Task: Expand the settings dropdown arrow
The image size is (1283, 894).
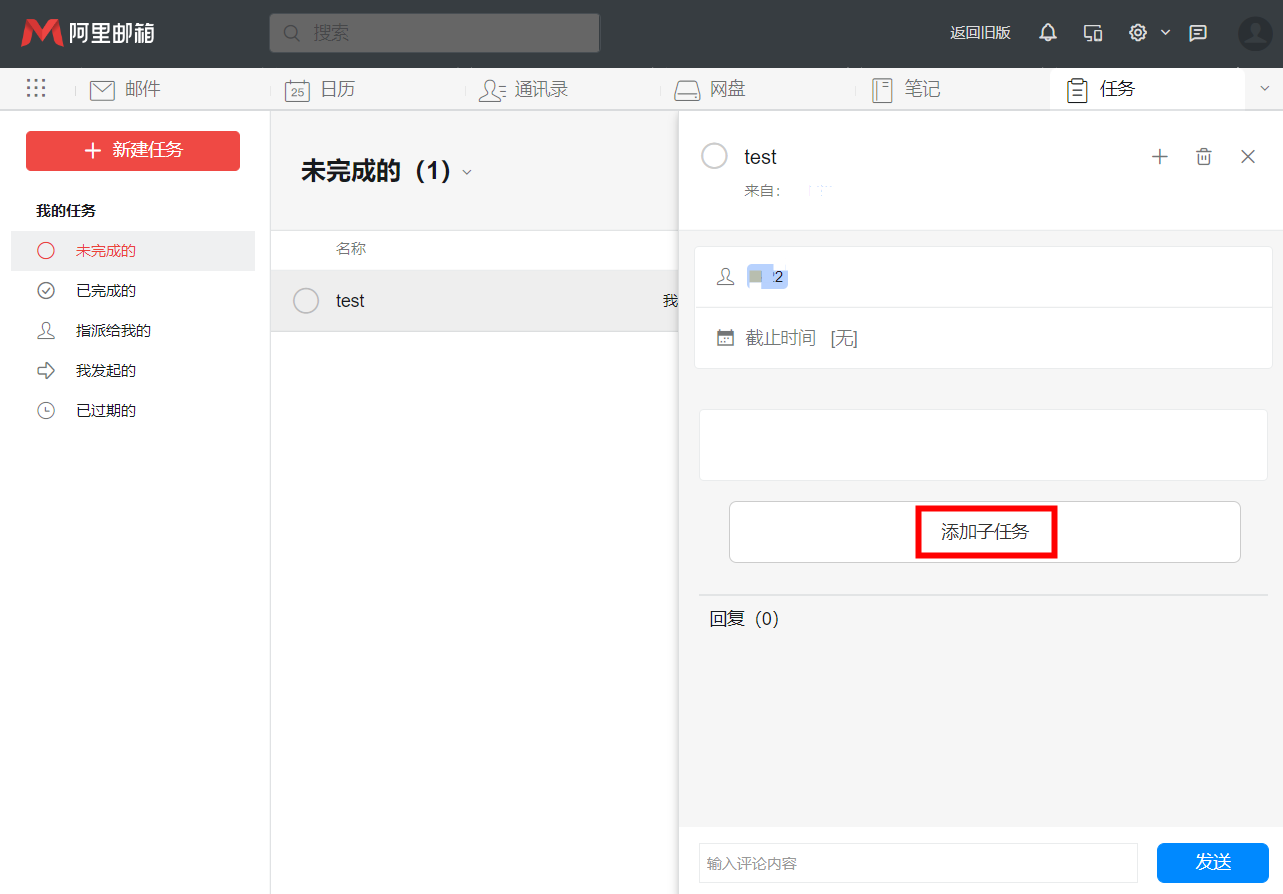Action: click(x=1165, y=33)
